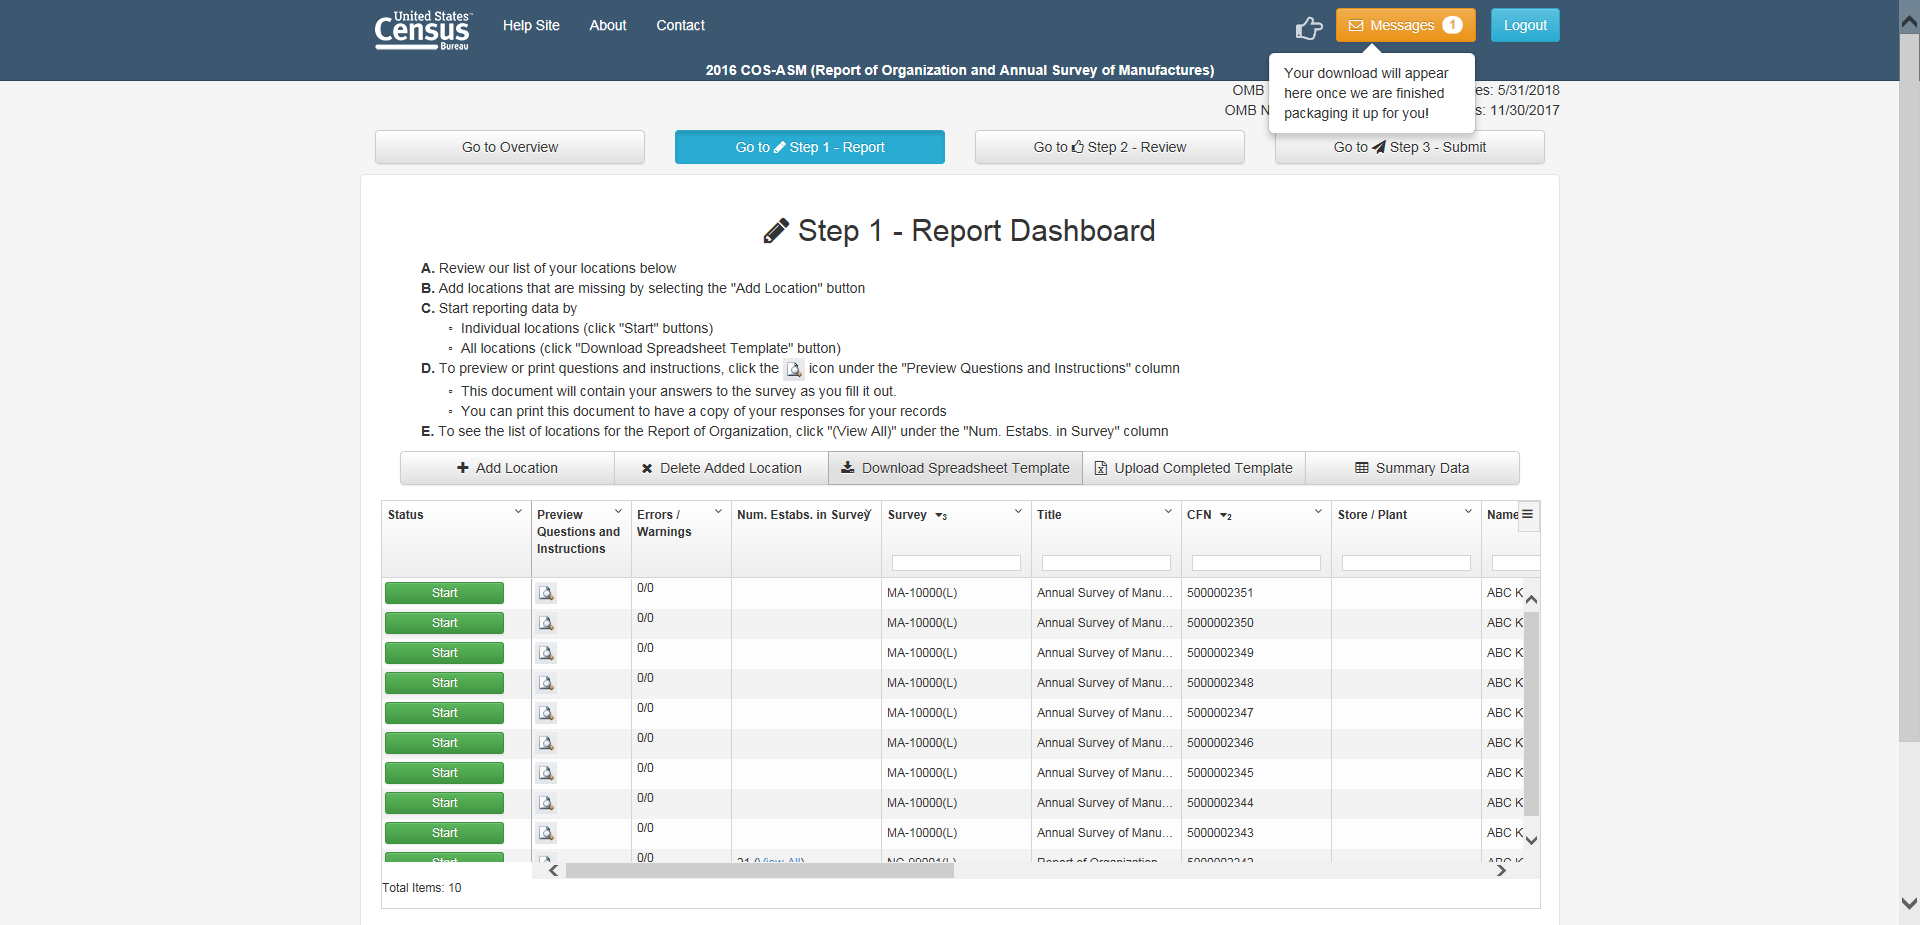
Task: Open preview document icon for CFN 5000002351
Action: point(546,593)
